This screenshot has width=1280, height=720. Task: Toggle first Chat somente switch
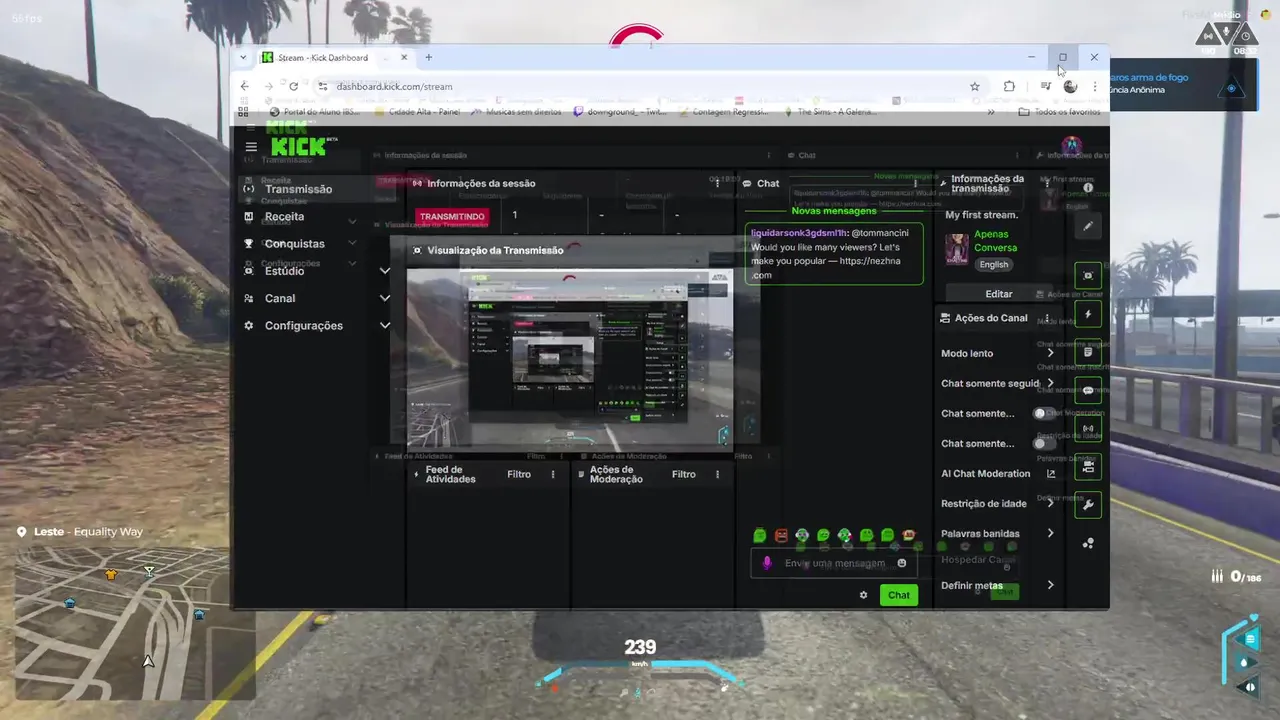[x=1044, y=413]
